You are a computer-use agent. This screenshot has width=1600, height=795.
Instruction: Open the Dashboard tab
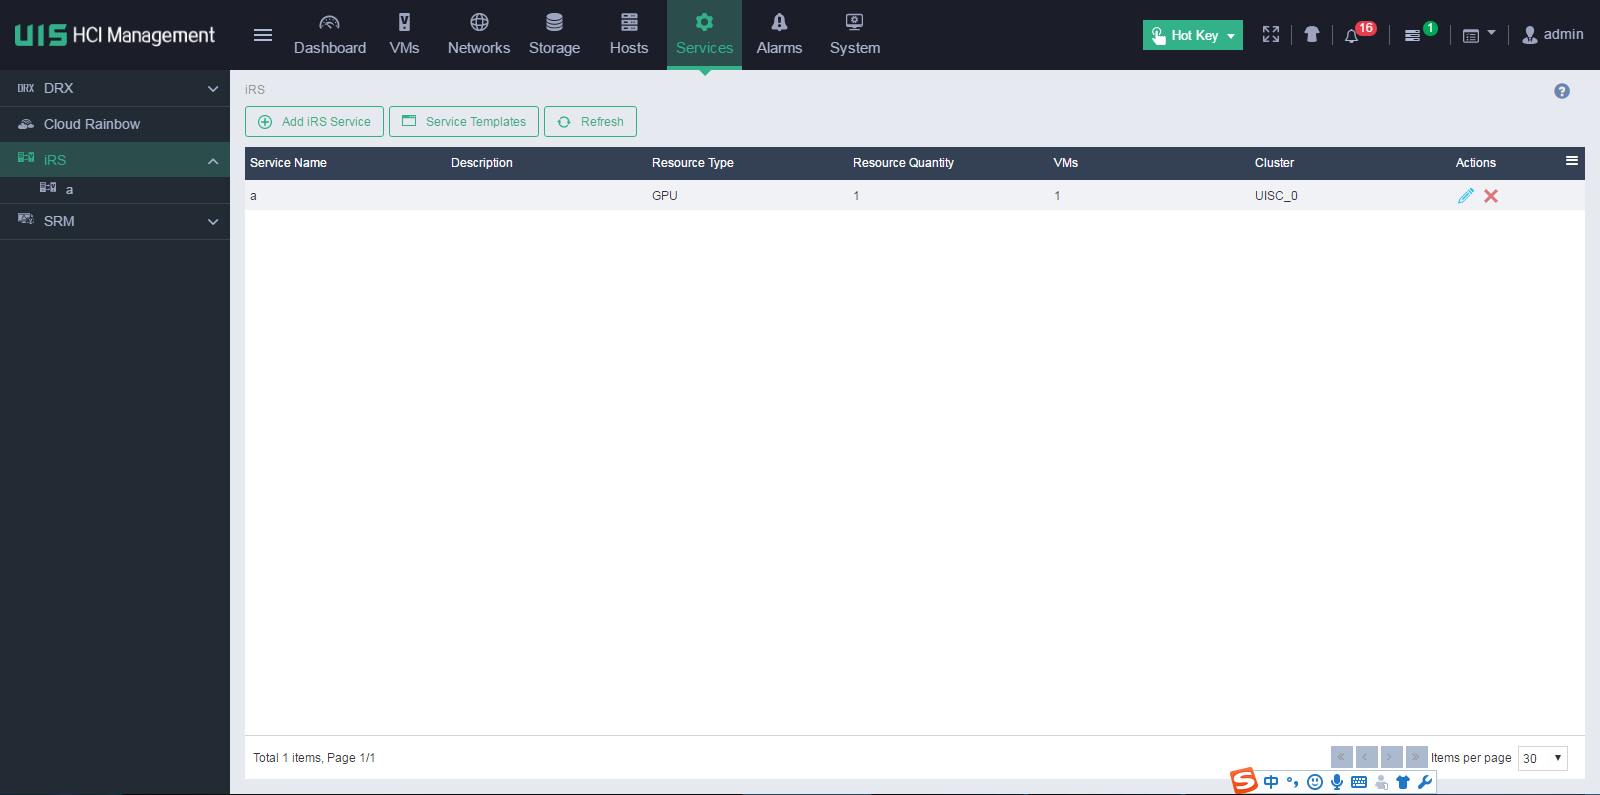330,35
